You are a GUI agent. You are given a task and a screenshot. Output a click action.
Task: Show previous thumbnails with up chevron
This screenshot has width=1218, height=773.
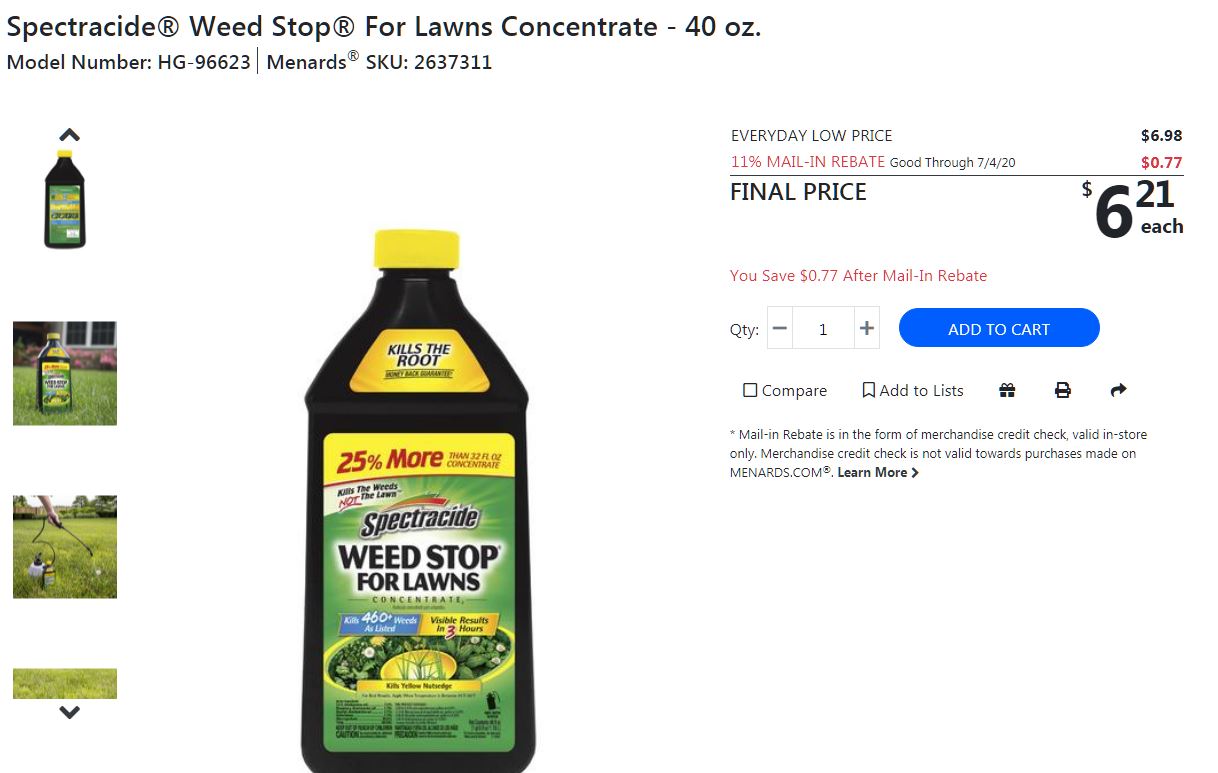tap(69, 134)
